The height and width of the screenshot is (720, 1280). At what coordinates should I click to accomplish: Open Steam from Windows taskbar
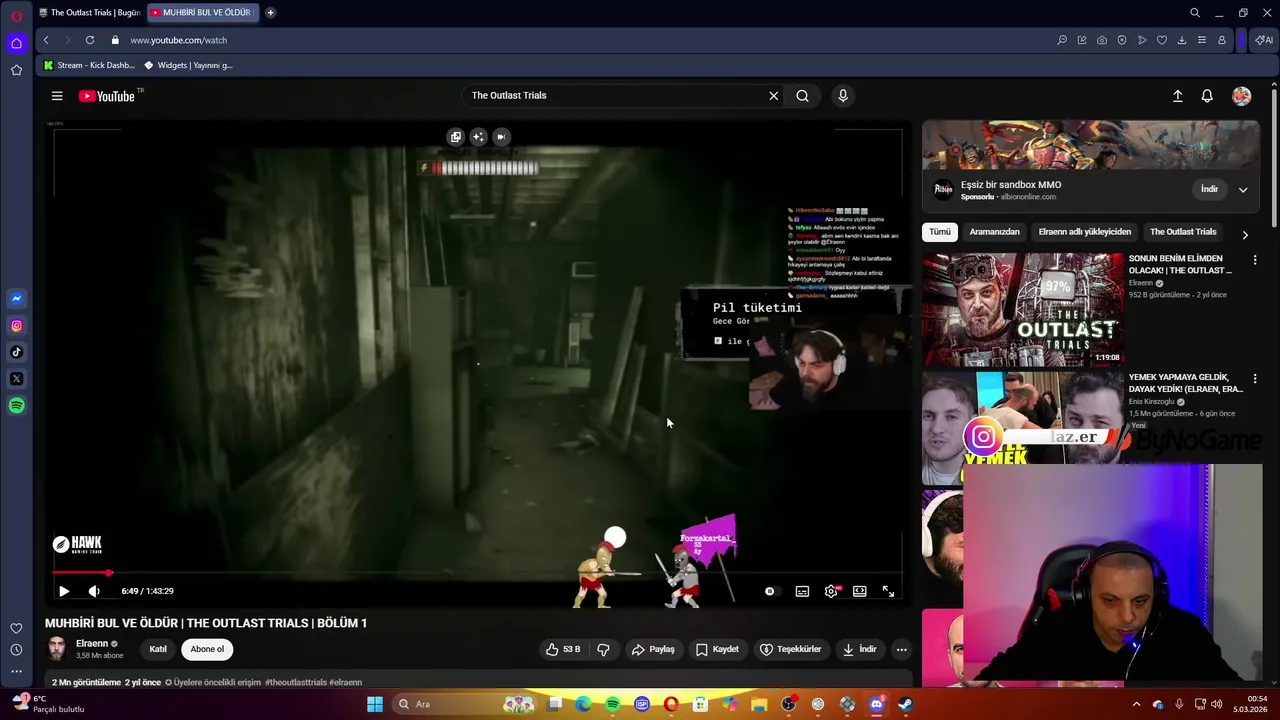(x=905, y=704)
